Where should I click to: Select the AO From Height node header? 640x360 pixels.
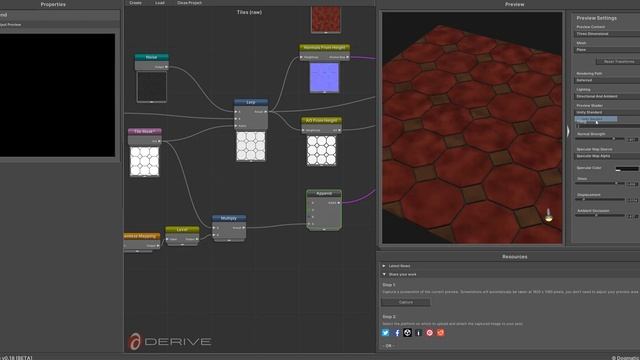(321, 120)
